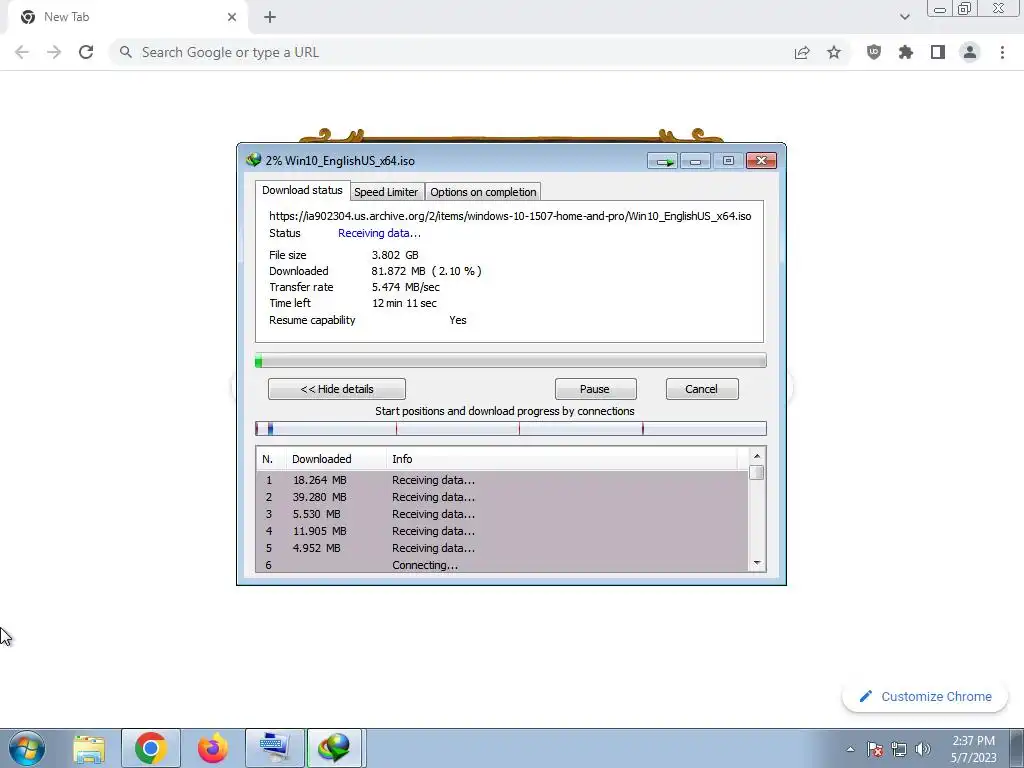The height and width of the screenshot is (768, 1024).
Task: Click Chrome icon in taskbar
Action: click(x=151, y=748)
